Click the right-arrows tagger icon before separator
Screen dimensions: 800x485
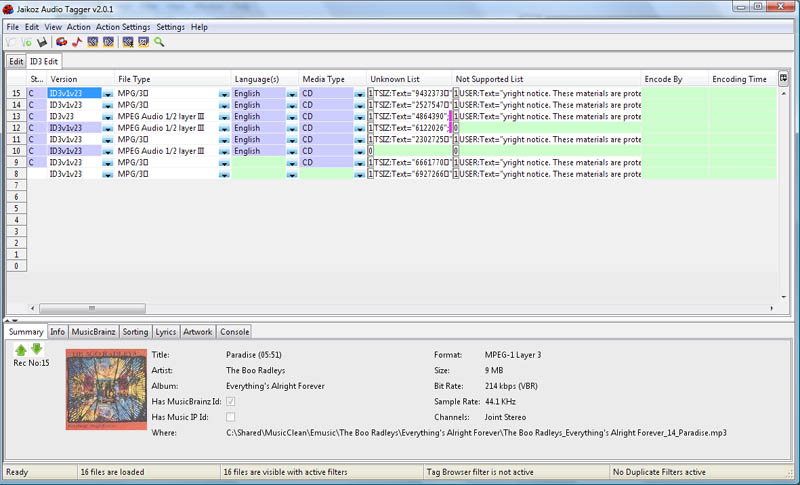click(108, 42)
